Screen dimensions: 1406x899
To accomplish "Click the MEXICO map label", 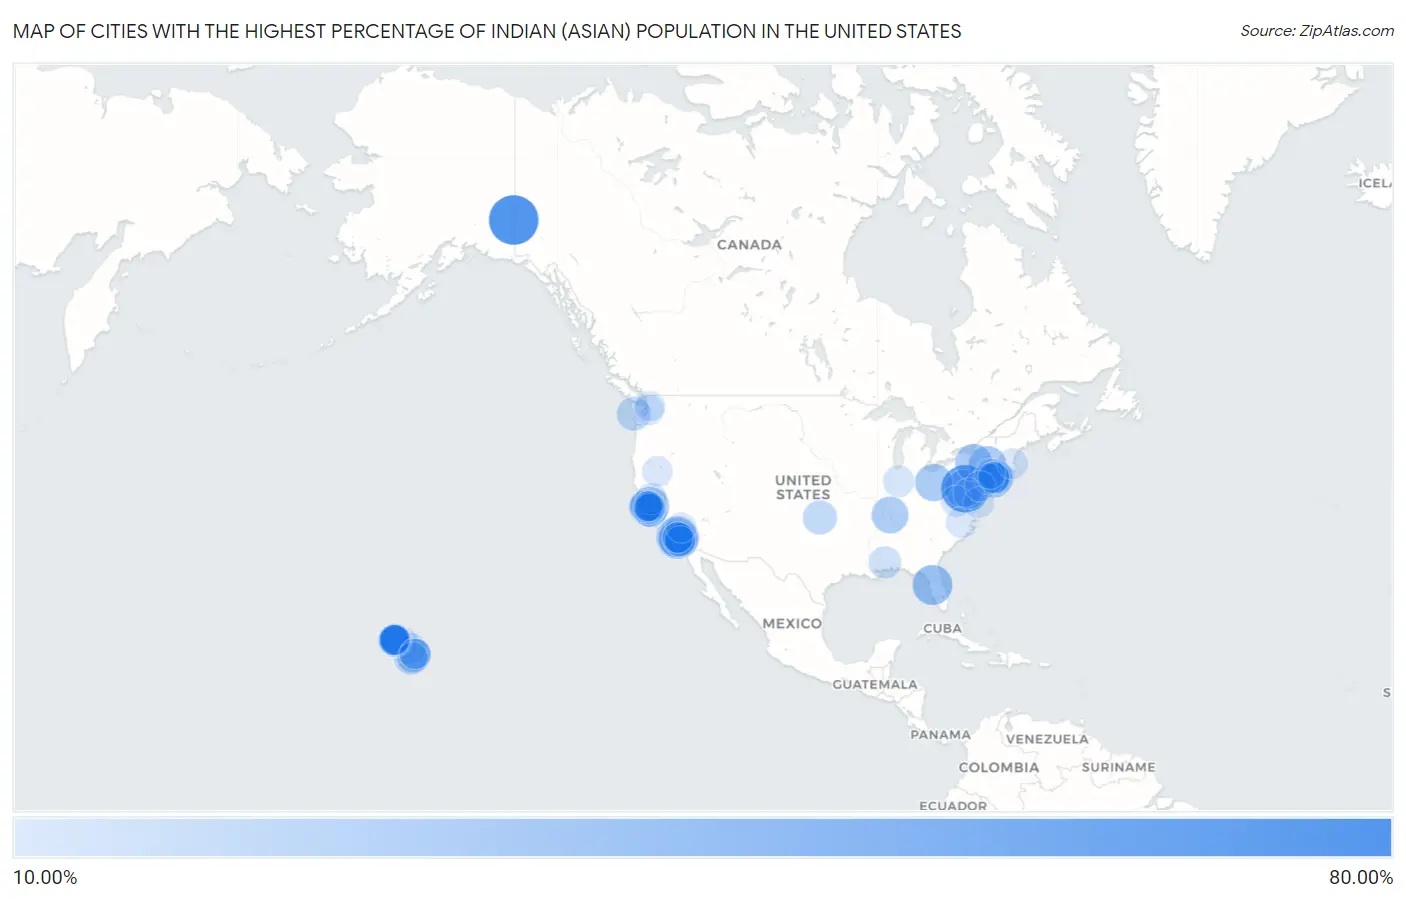I will (x=792, y=623).
